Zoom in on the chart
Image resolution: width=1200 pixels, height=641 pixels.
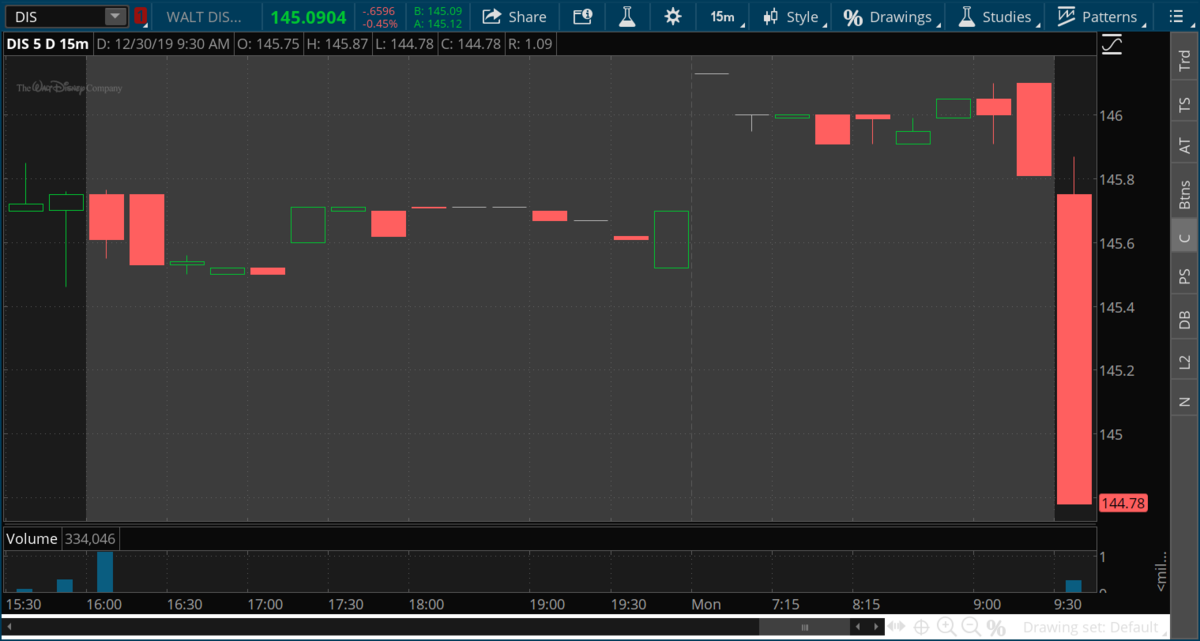click(946, 628)
